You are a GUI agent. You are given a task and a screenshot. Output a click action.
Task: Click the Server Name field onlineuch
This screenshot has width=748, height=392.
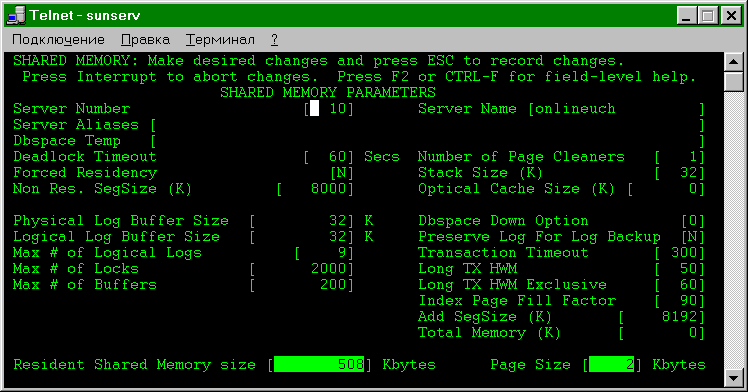tap(616, 109)
